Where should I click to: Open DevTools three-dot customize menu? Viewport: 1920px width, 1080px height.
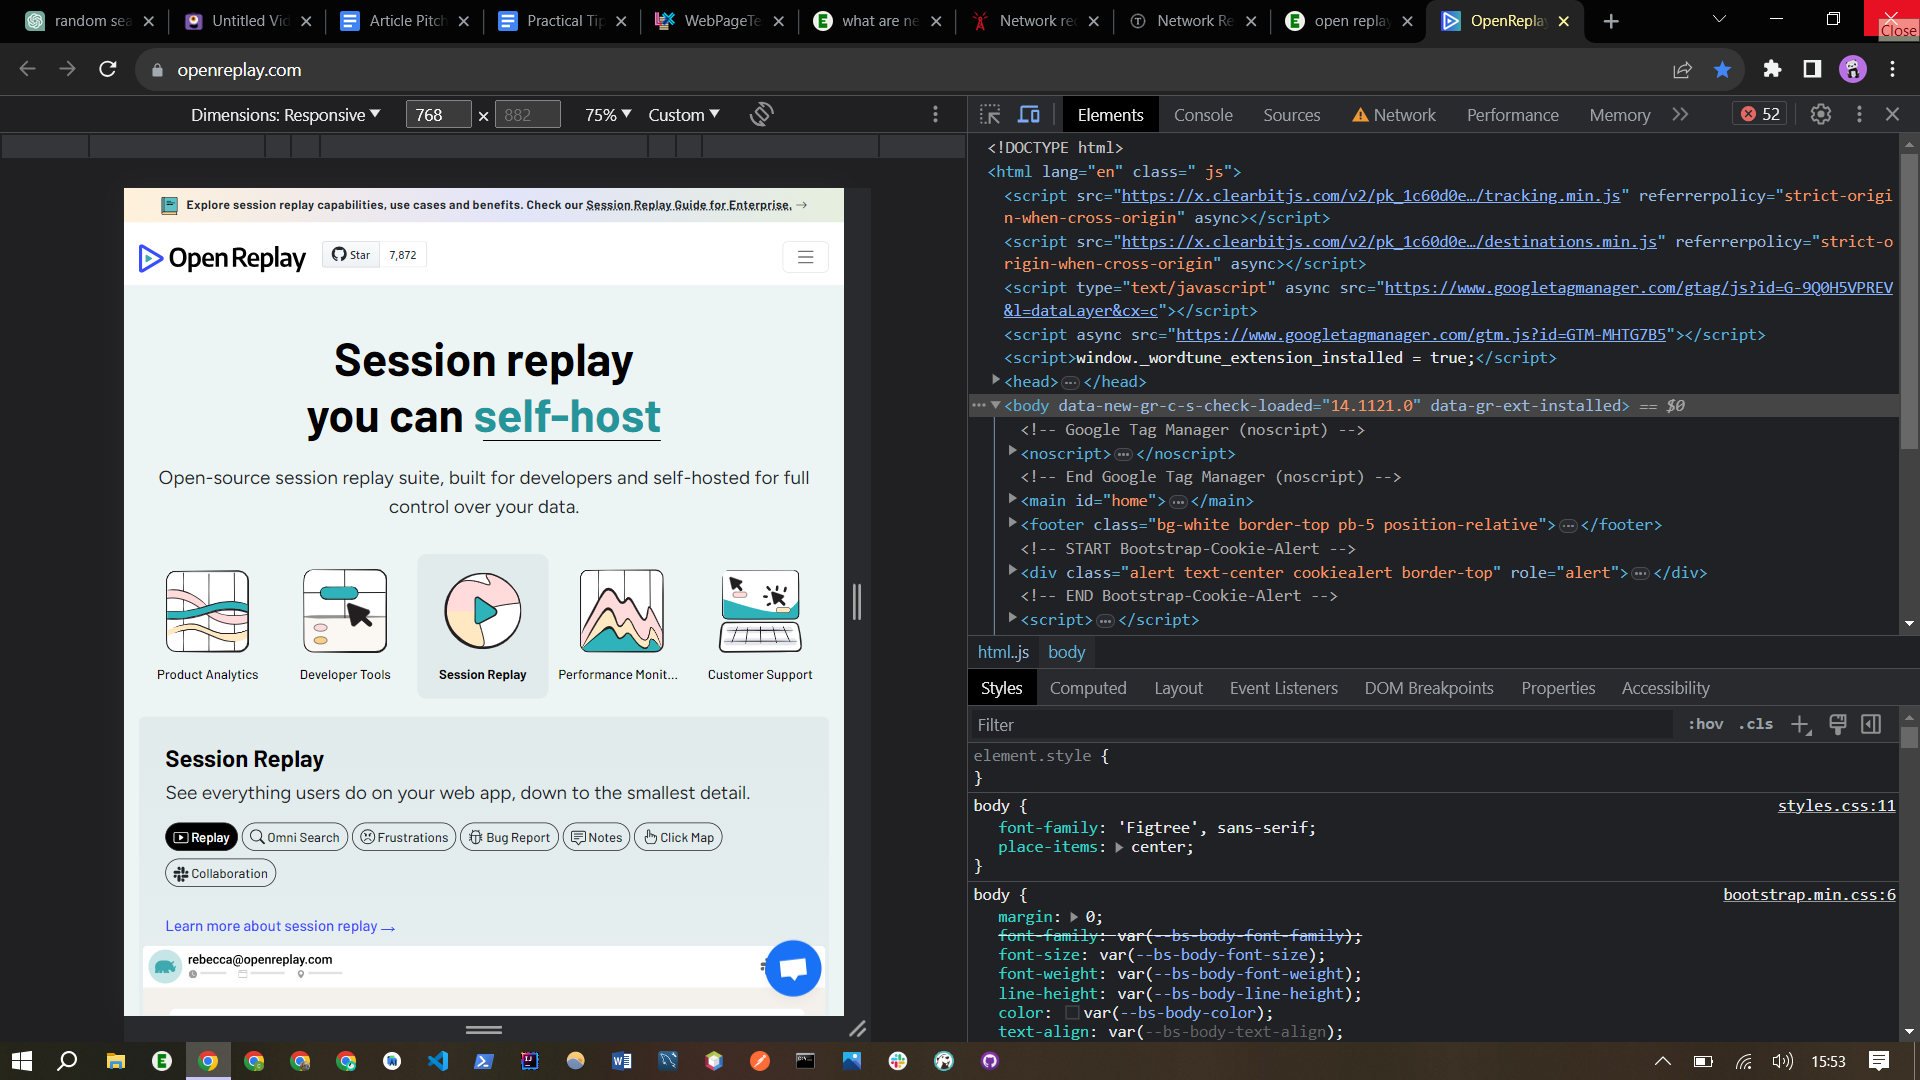[x=1859, y=115]
